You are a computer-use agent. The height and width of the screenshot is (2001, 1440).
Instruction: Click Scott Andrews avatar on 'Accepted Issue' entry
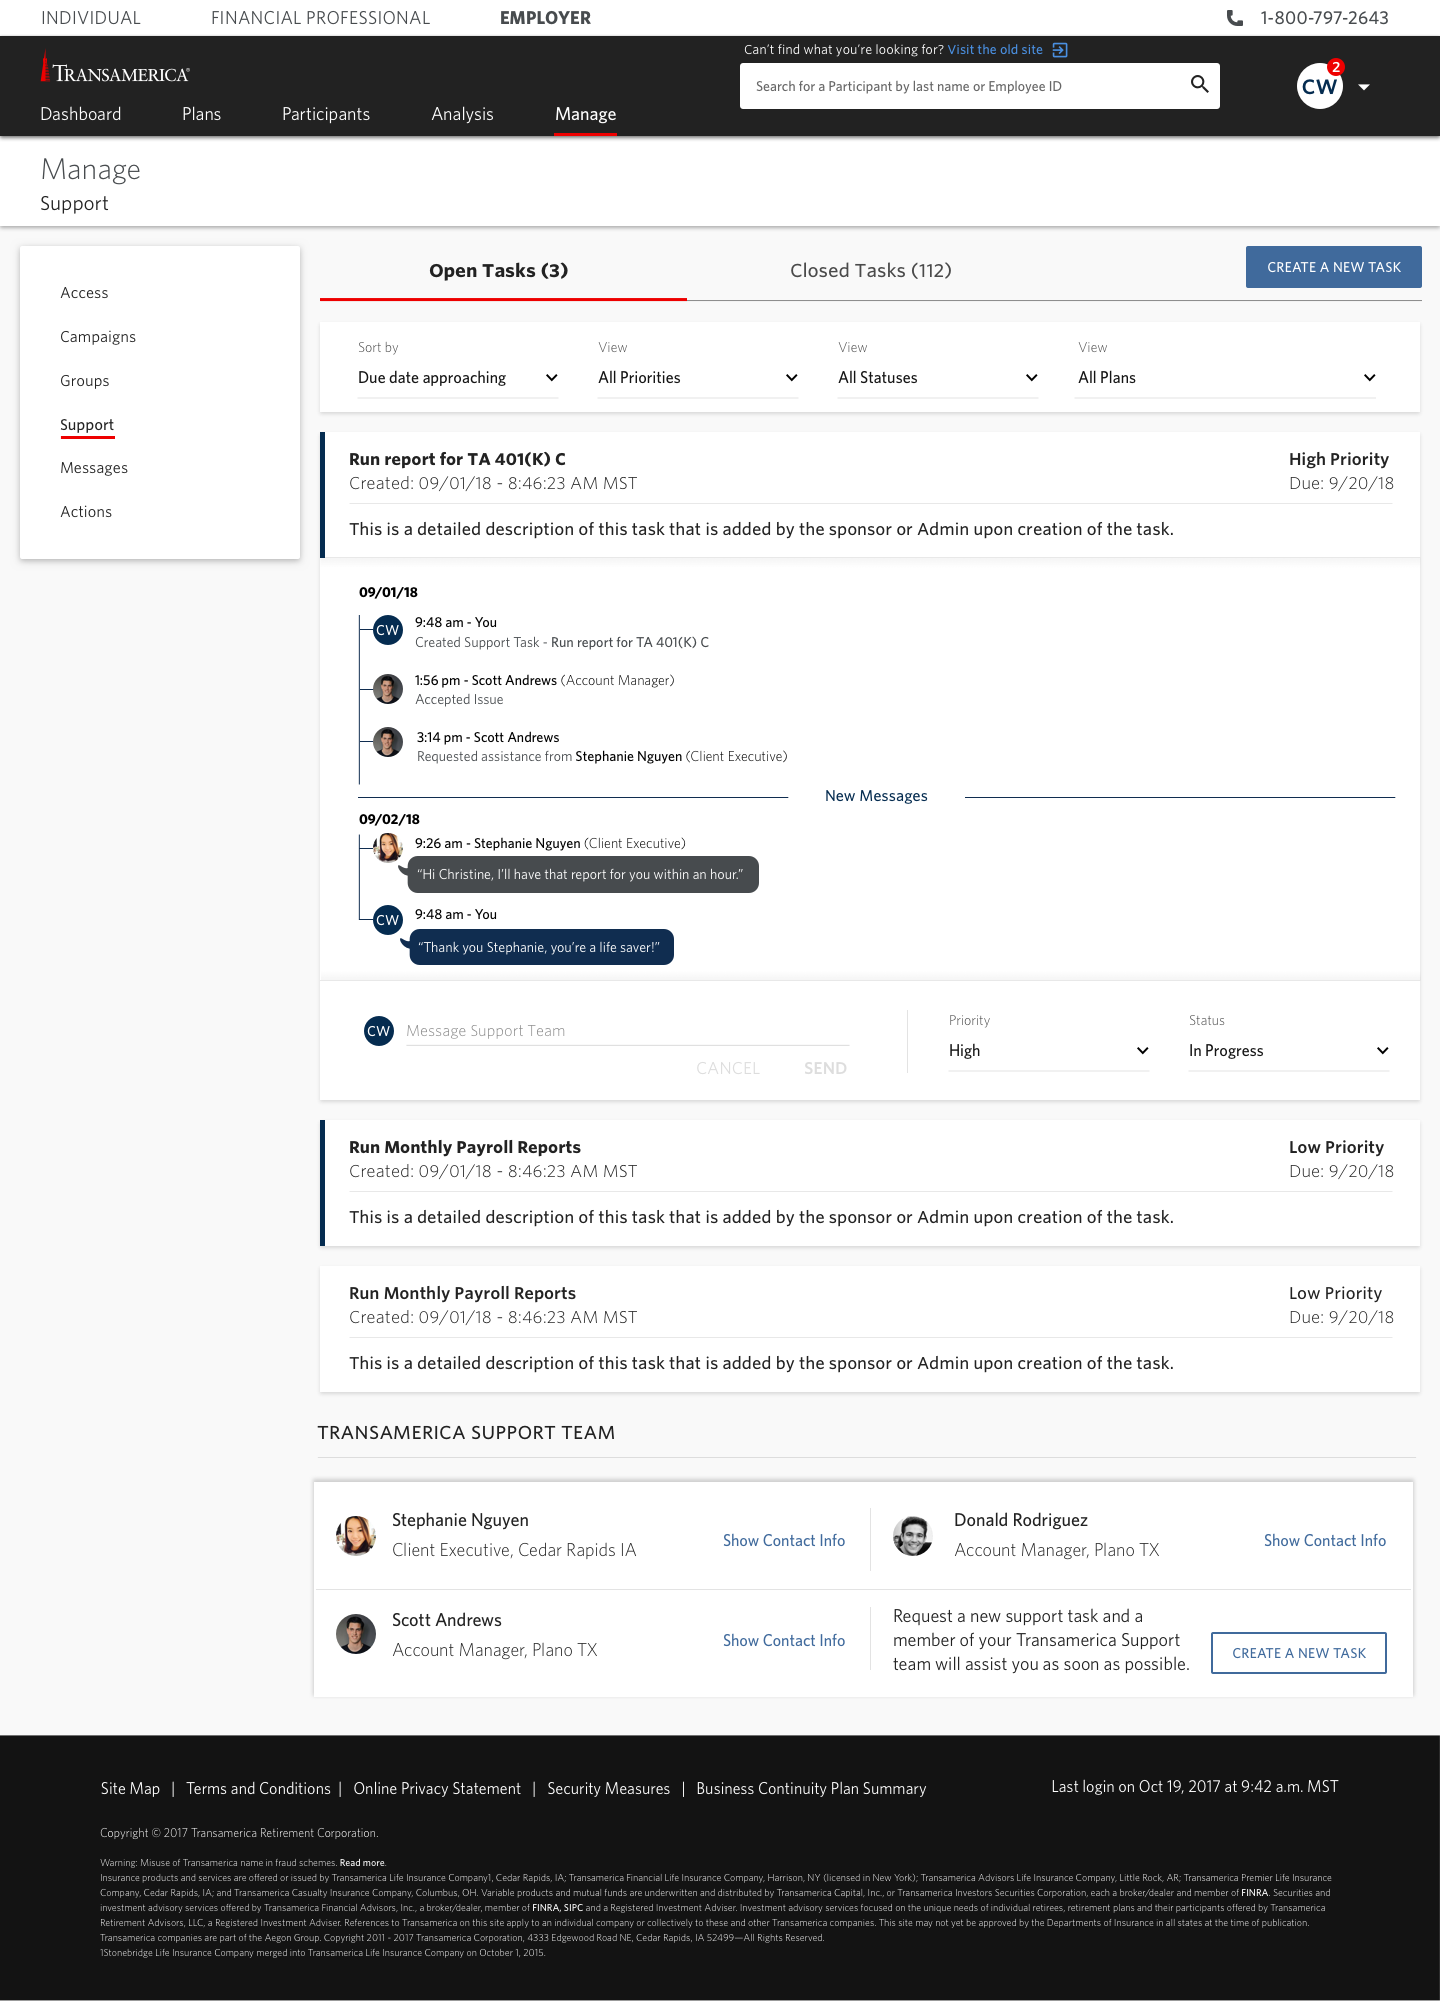tap(388, 688)
